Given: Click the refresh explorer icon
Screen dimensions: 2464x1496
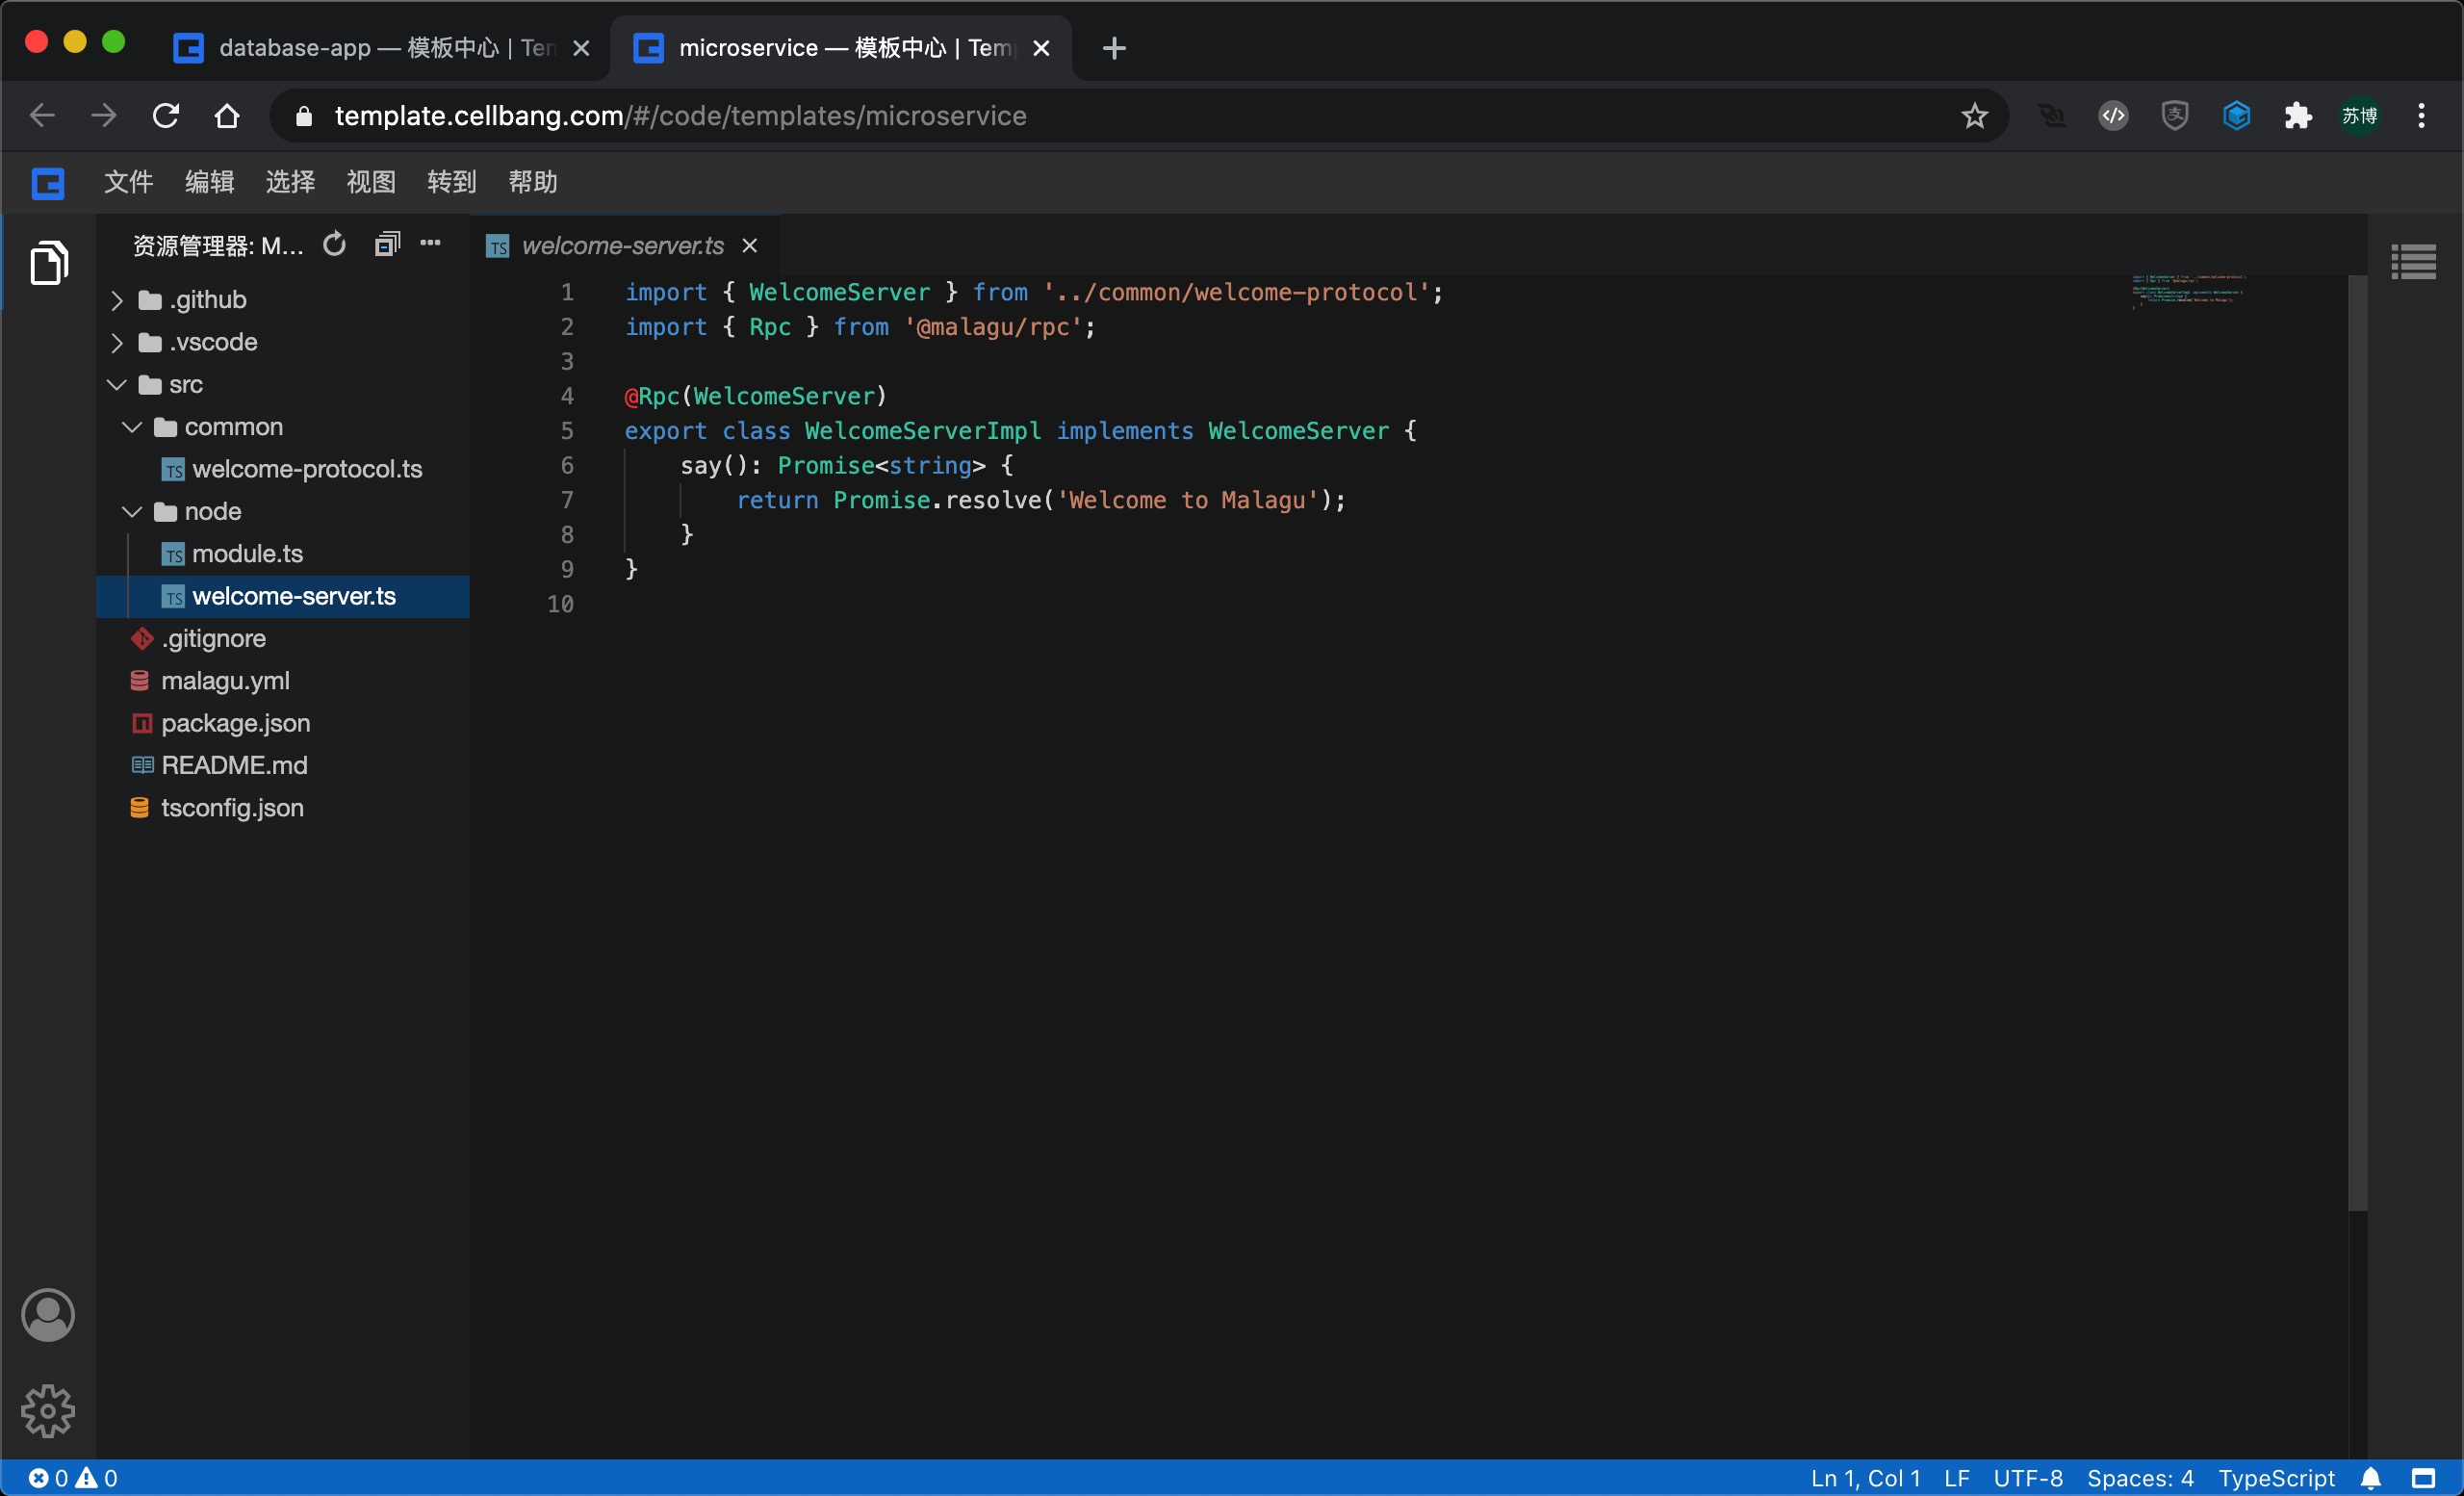Looking at the screenshot, I should click(334, 244).
